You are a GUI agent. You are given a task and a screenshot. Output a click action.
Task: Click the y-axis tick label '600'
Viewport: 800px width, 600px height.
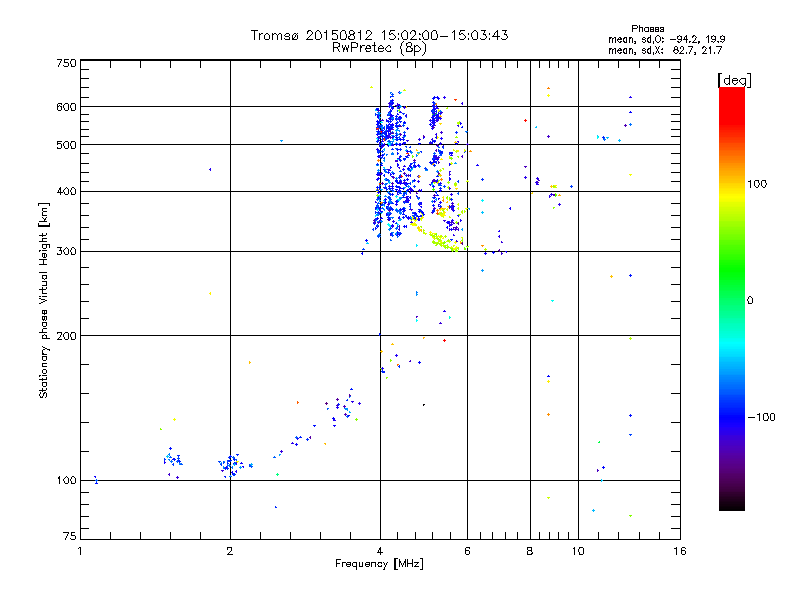click(66, 107)
